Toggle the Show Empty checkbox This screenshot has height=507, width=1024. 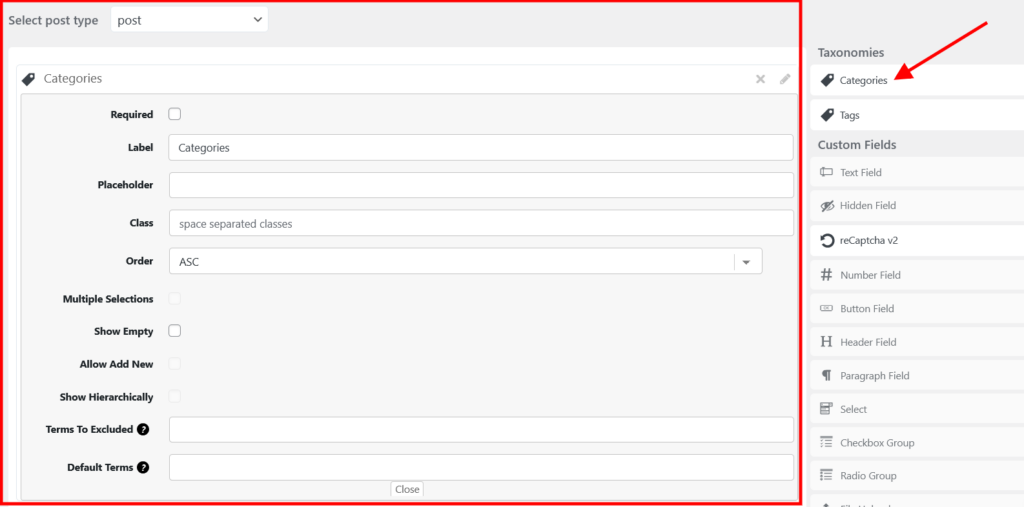tap(175, 331)
